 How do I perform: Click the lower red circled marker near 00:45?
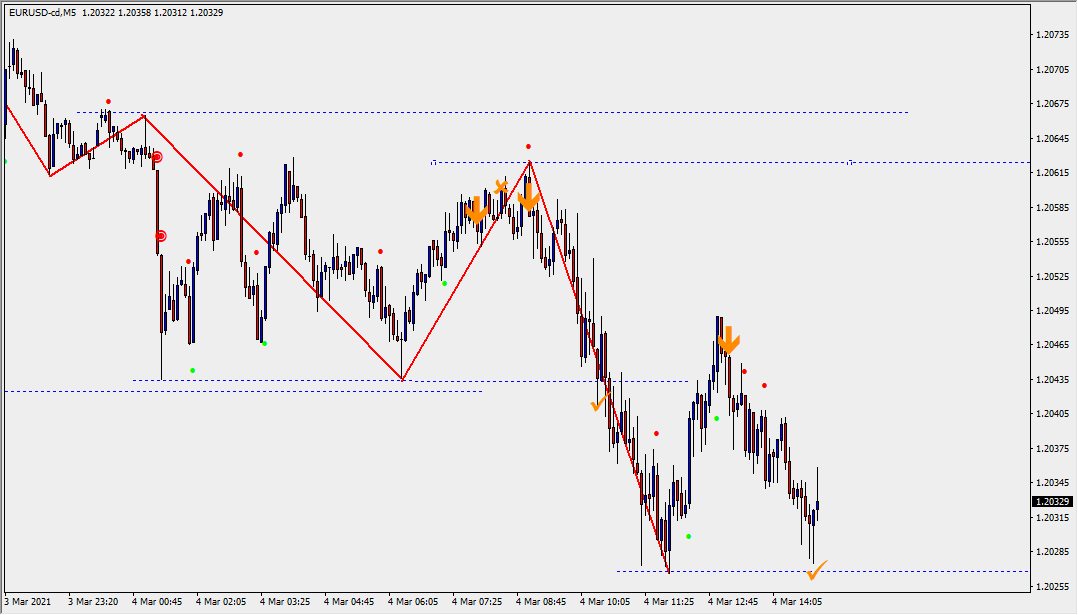(161, 236)
